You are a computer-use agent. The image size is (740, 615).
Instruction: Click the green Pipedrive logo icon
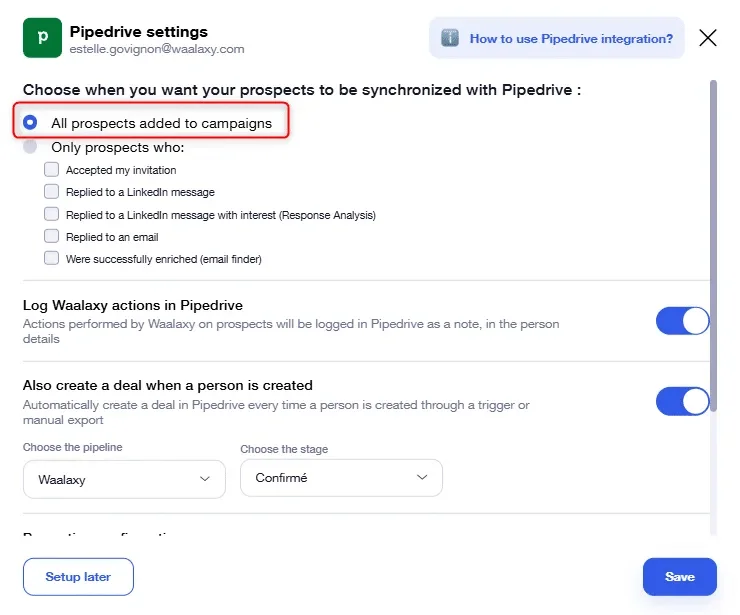(42, 38)
